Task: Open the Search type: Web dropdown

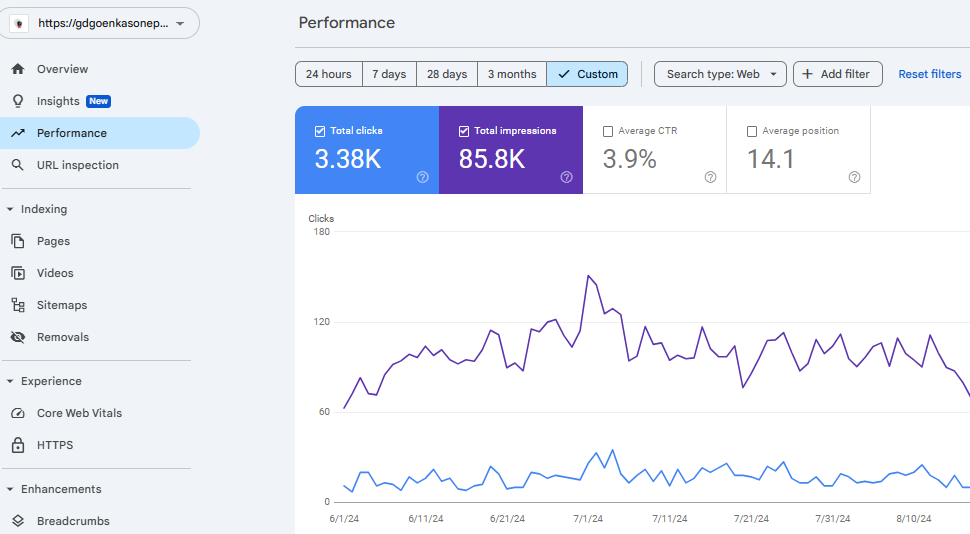Action: [x=720, y=74]
